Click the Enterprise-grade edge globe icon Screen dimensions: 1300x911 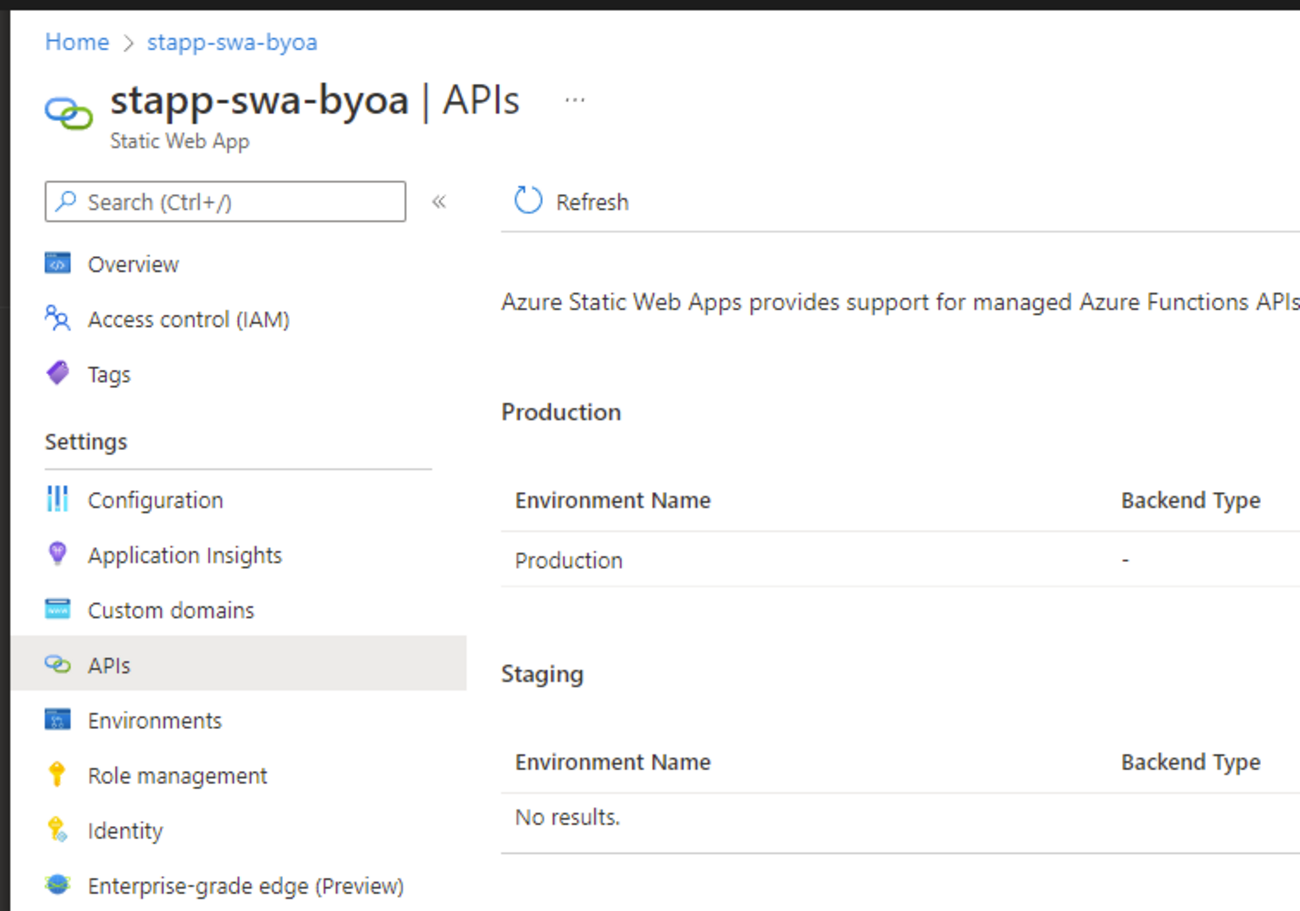pyautogui.click(x=58, y=885)
